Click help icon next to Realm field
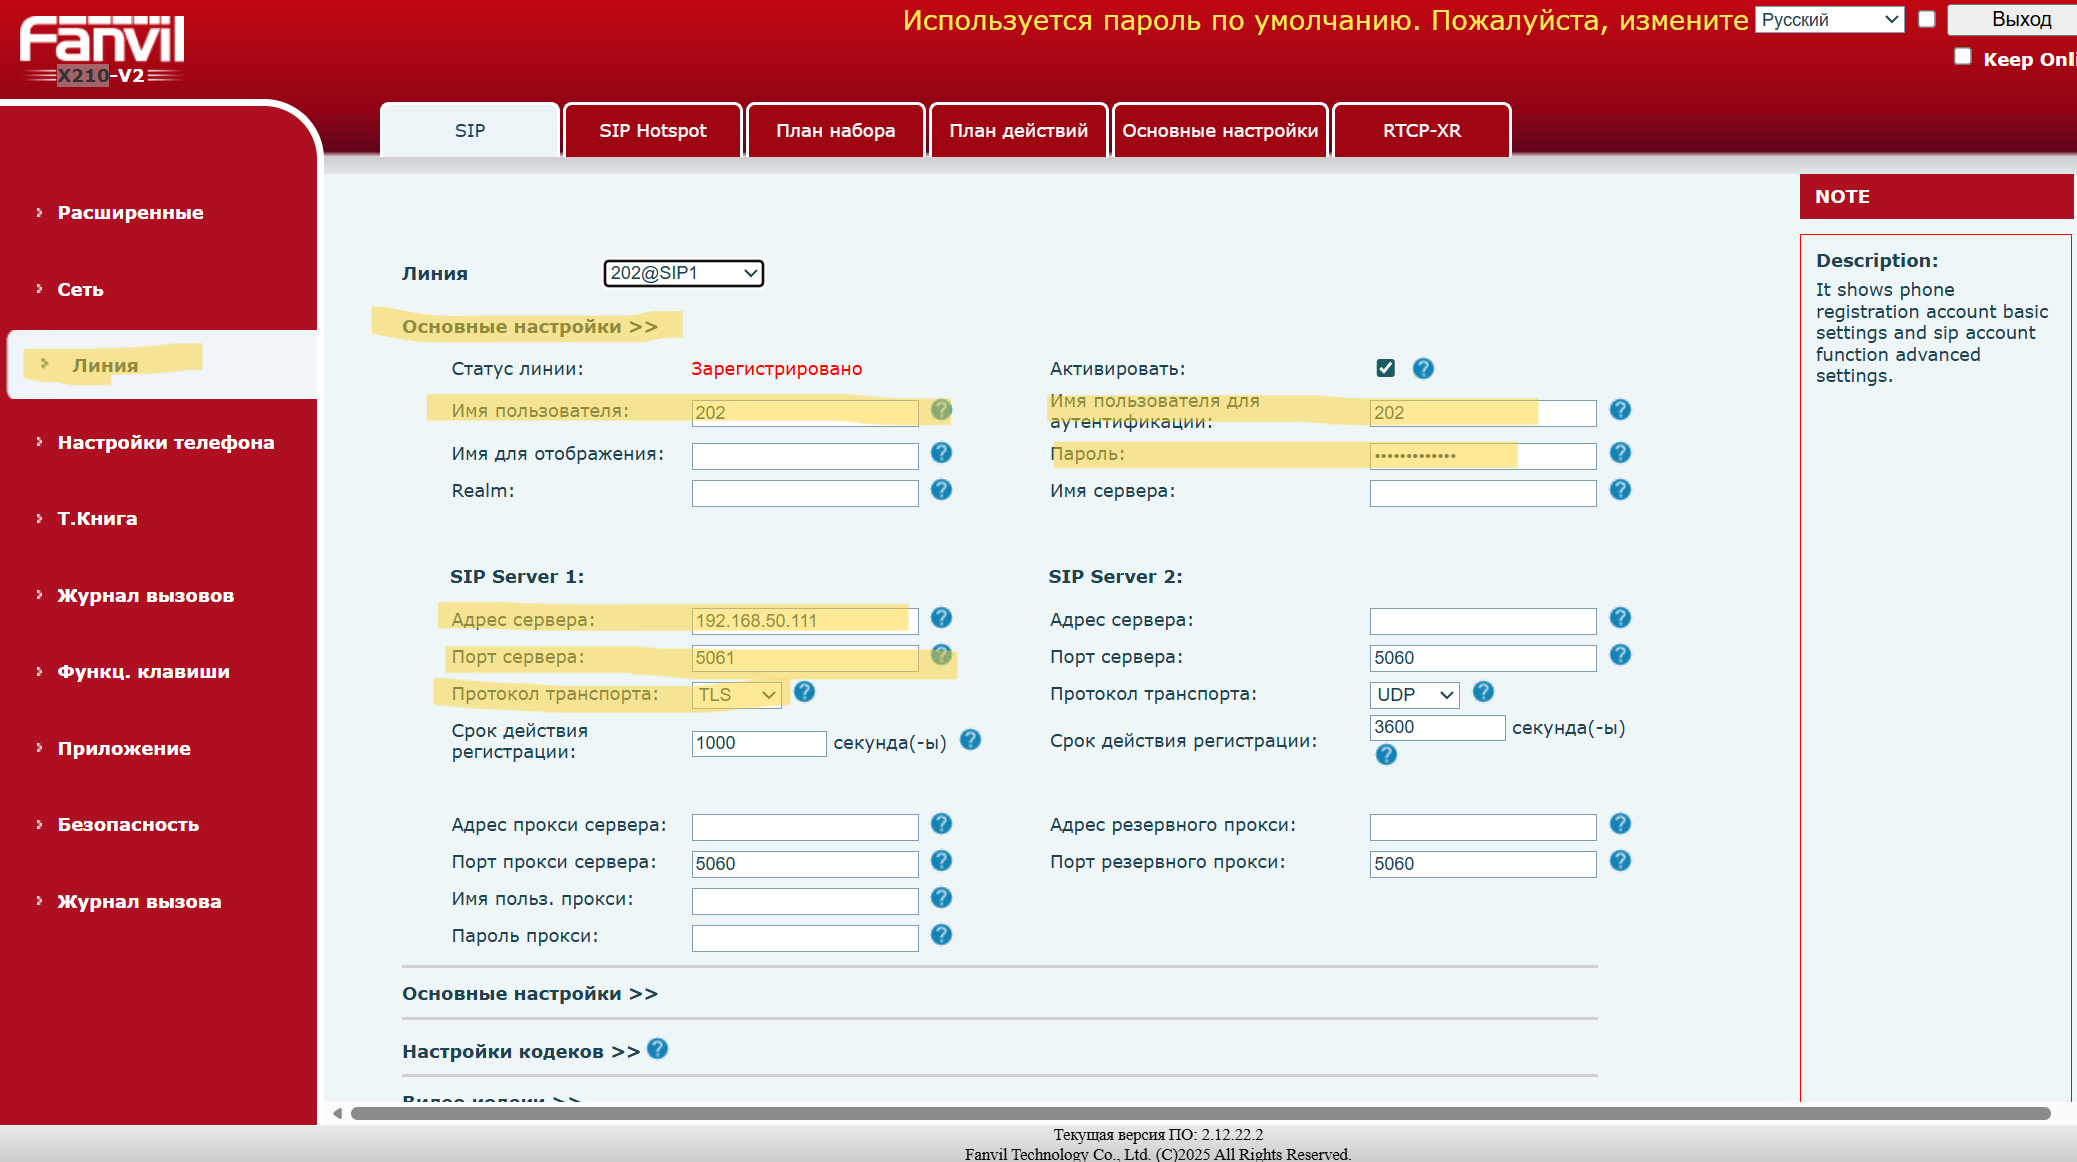Image resolution: width=2077 pixels, height=1162 pixels. point(941,490)
